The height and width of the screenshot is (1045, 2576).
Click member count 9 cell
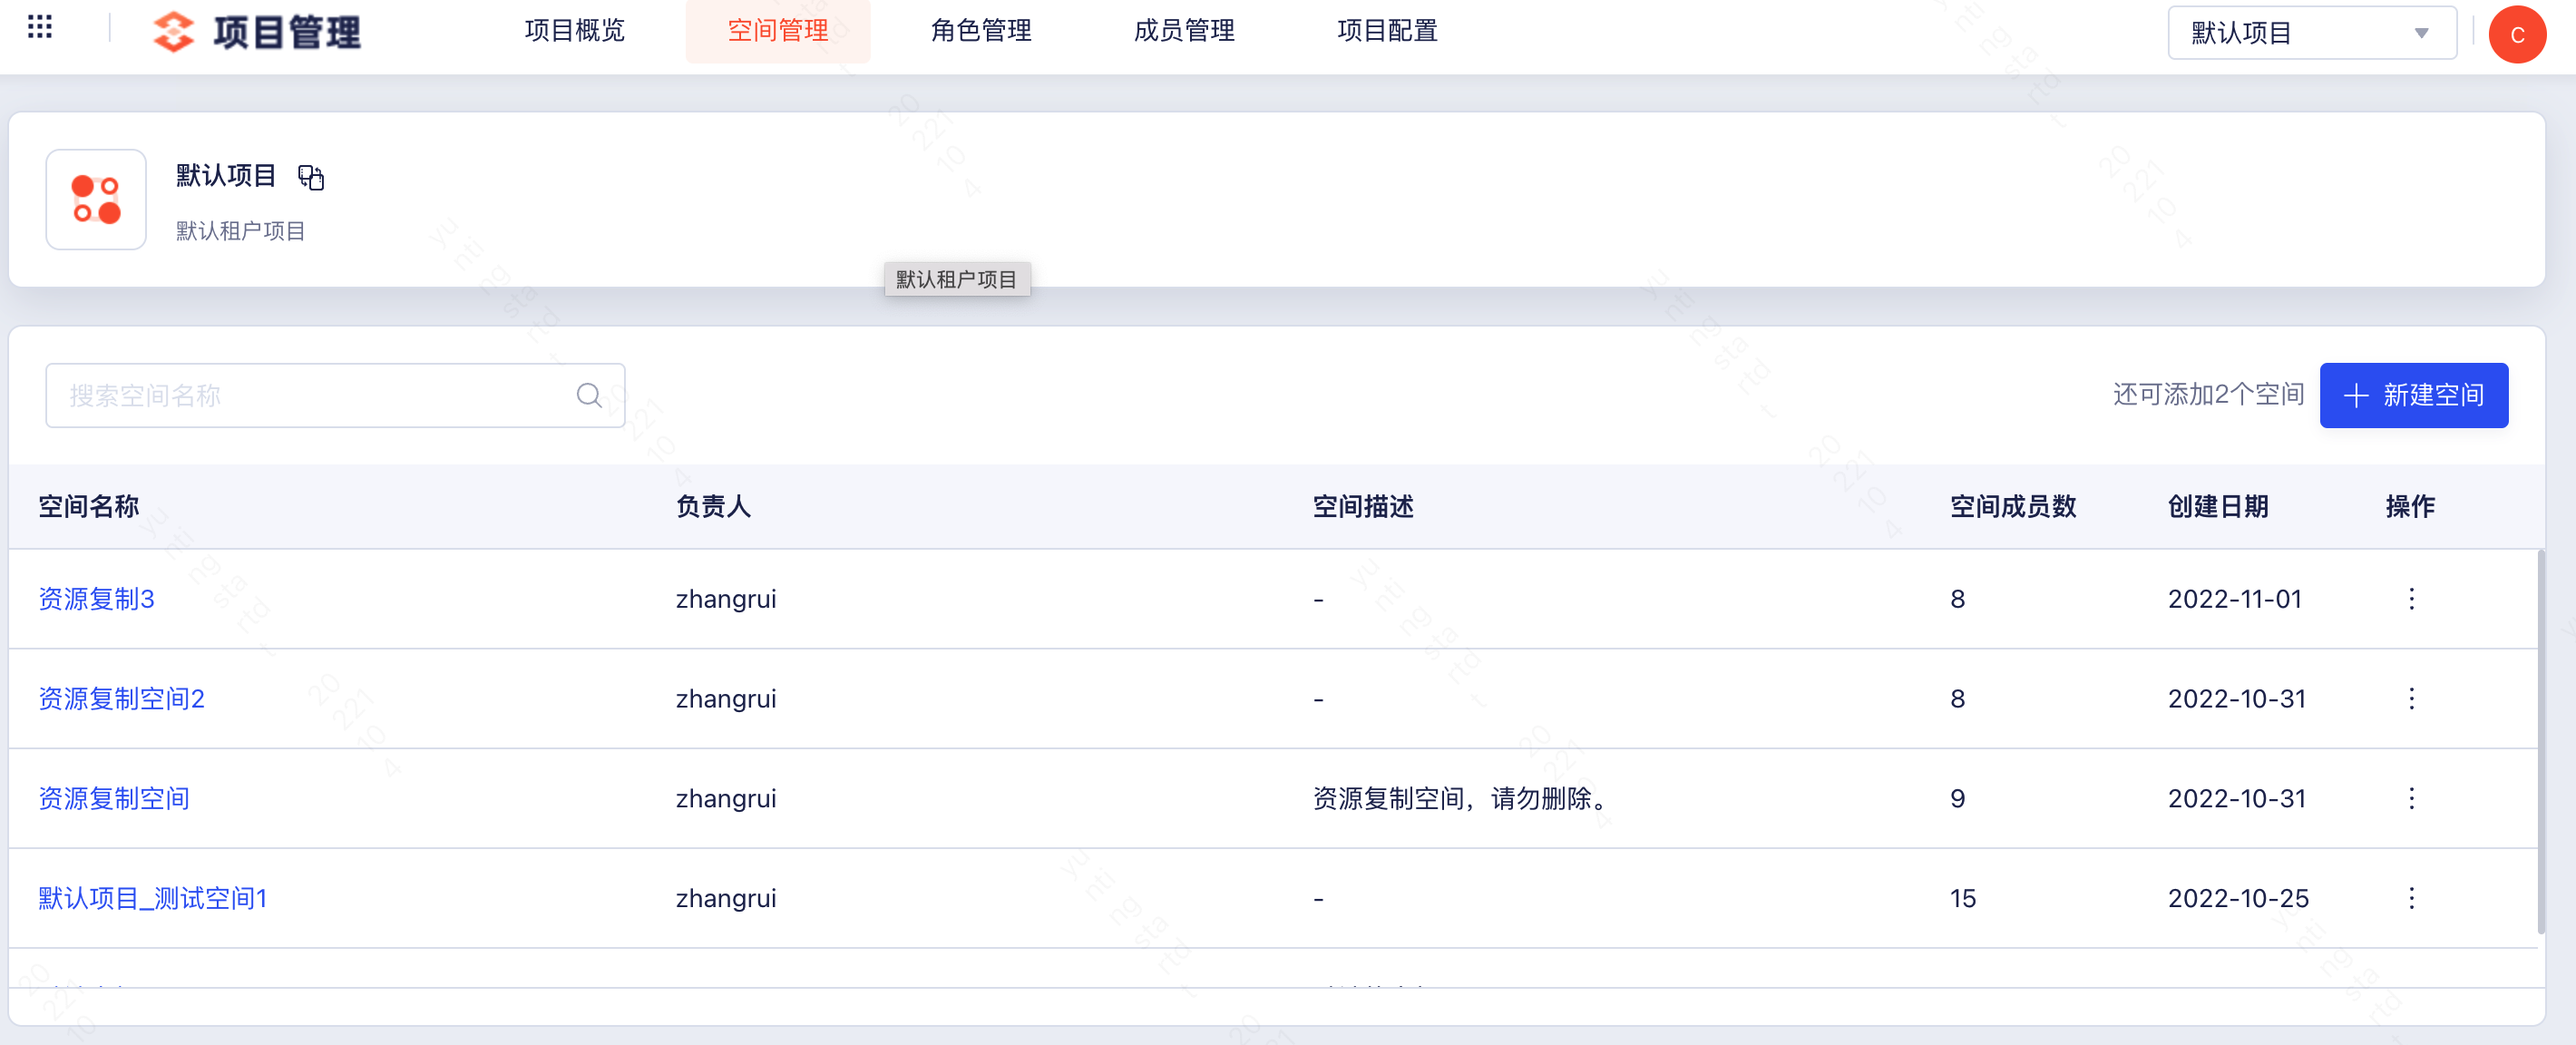point(1958,798)
